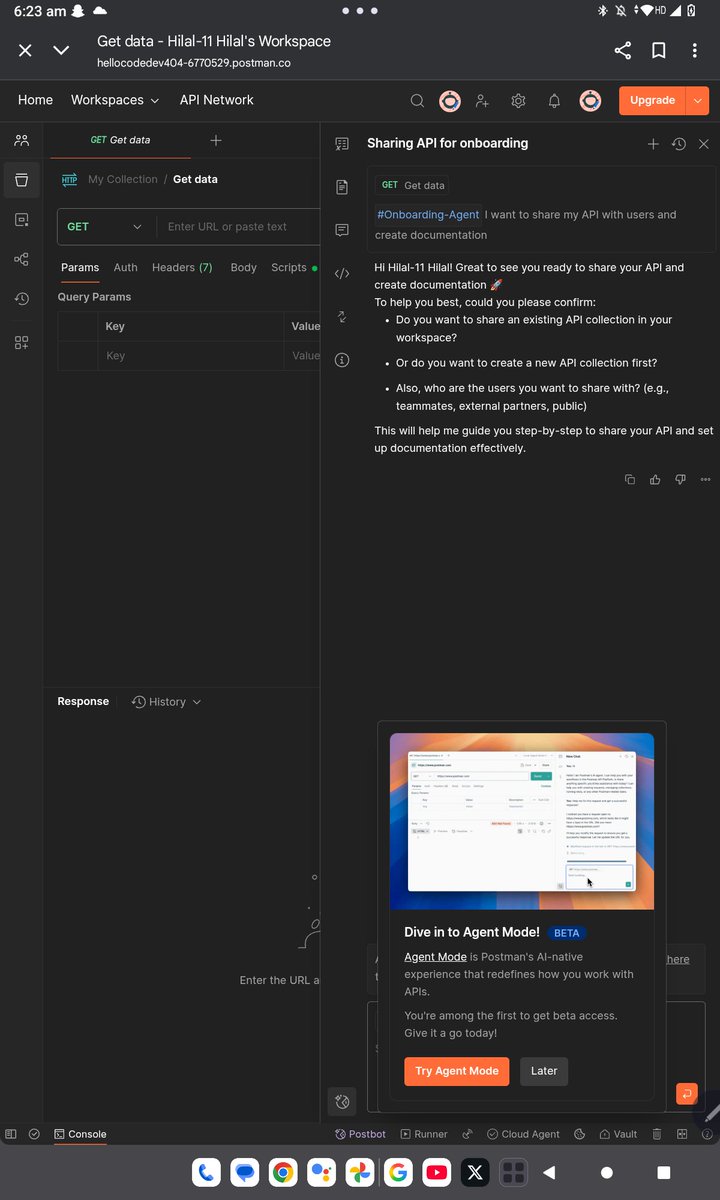Open Postbot in the status bar
The image size is (720, 1200).
[360, 1134]
